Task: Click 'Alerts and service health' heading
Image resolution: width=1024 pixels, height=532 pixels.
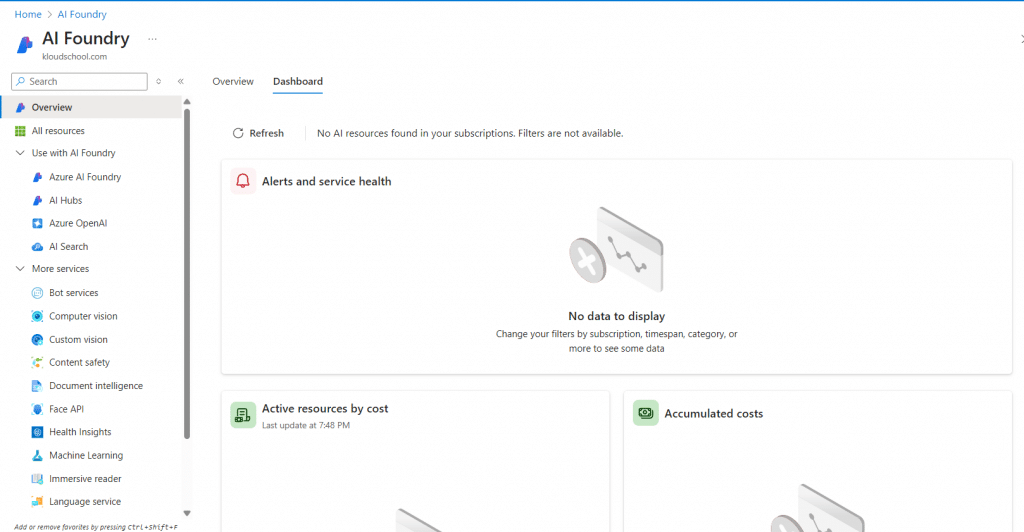Action: point(327,181)
